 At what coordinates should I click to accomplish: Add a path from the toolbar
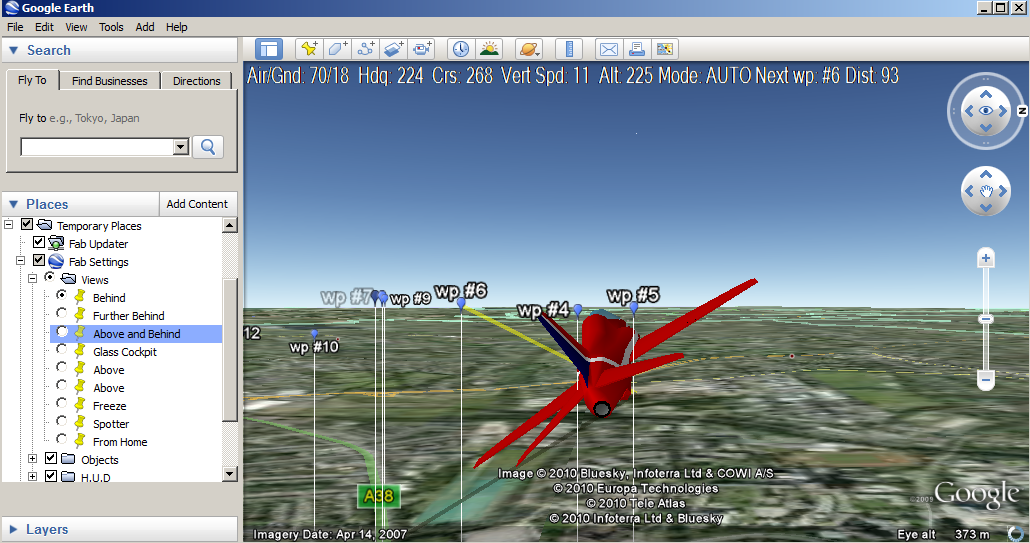[366, 49]
